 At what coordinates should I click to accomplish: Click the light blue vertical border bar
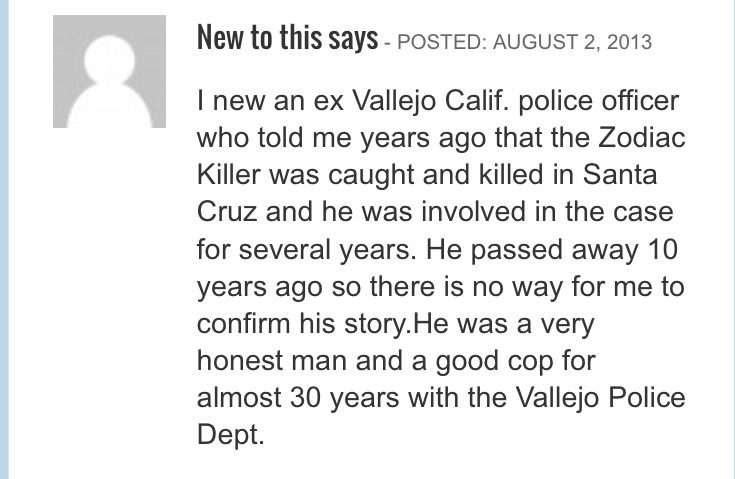pyautogui.click(x=4, y=240)
